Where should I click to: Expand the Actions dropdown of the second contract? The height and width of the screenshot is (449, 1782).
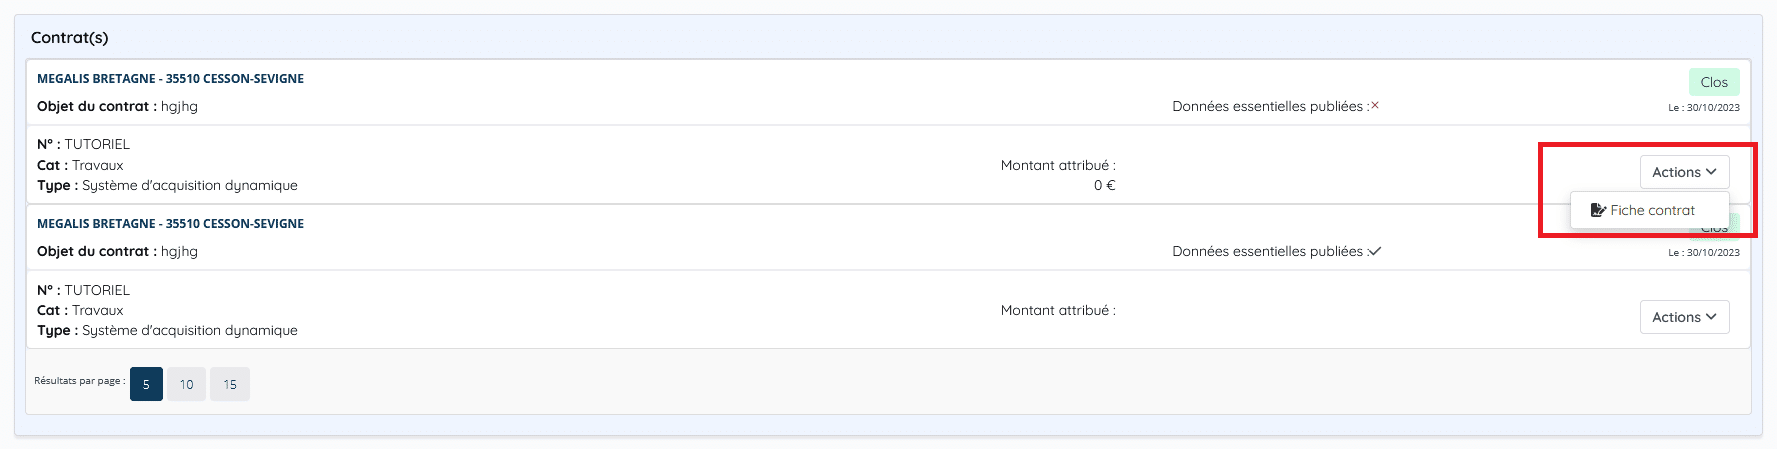1684,317
